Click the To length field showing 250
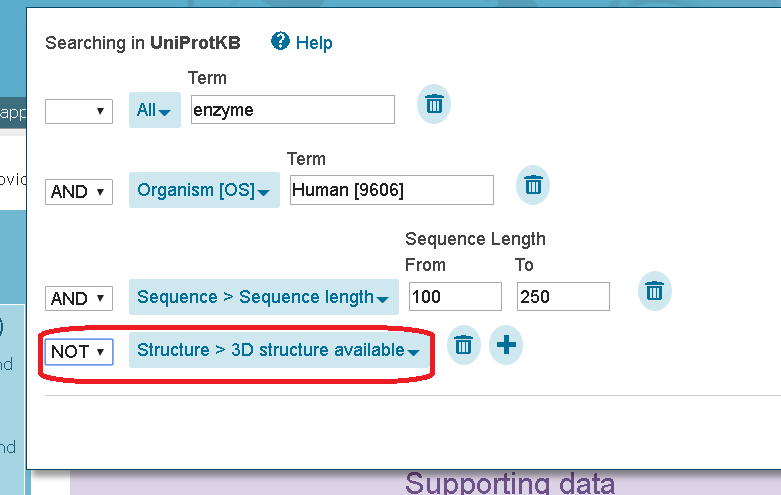Image resolution: width=781 pixels, height=495 pixels. tap(563, 296)
